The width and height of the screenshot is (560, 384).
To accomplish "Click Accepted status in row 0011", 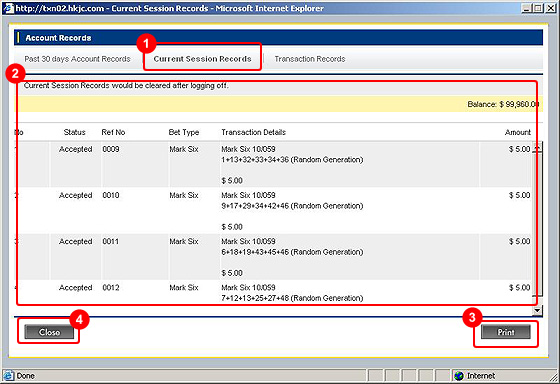I will tap(75, 241).
